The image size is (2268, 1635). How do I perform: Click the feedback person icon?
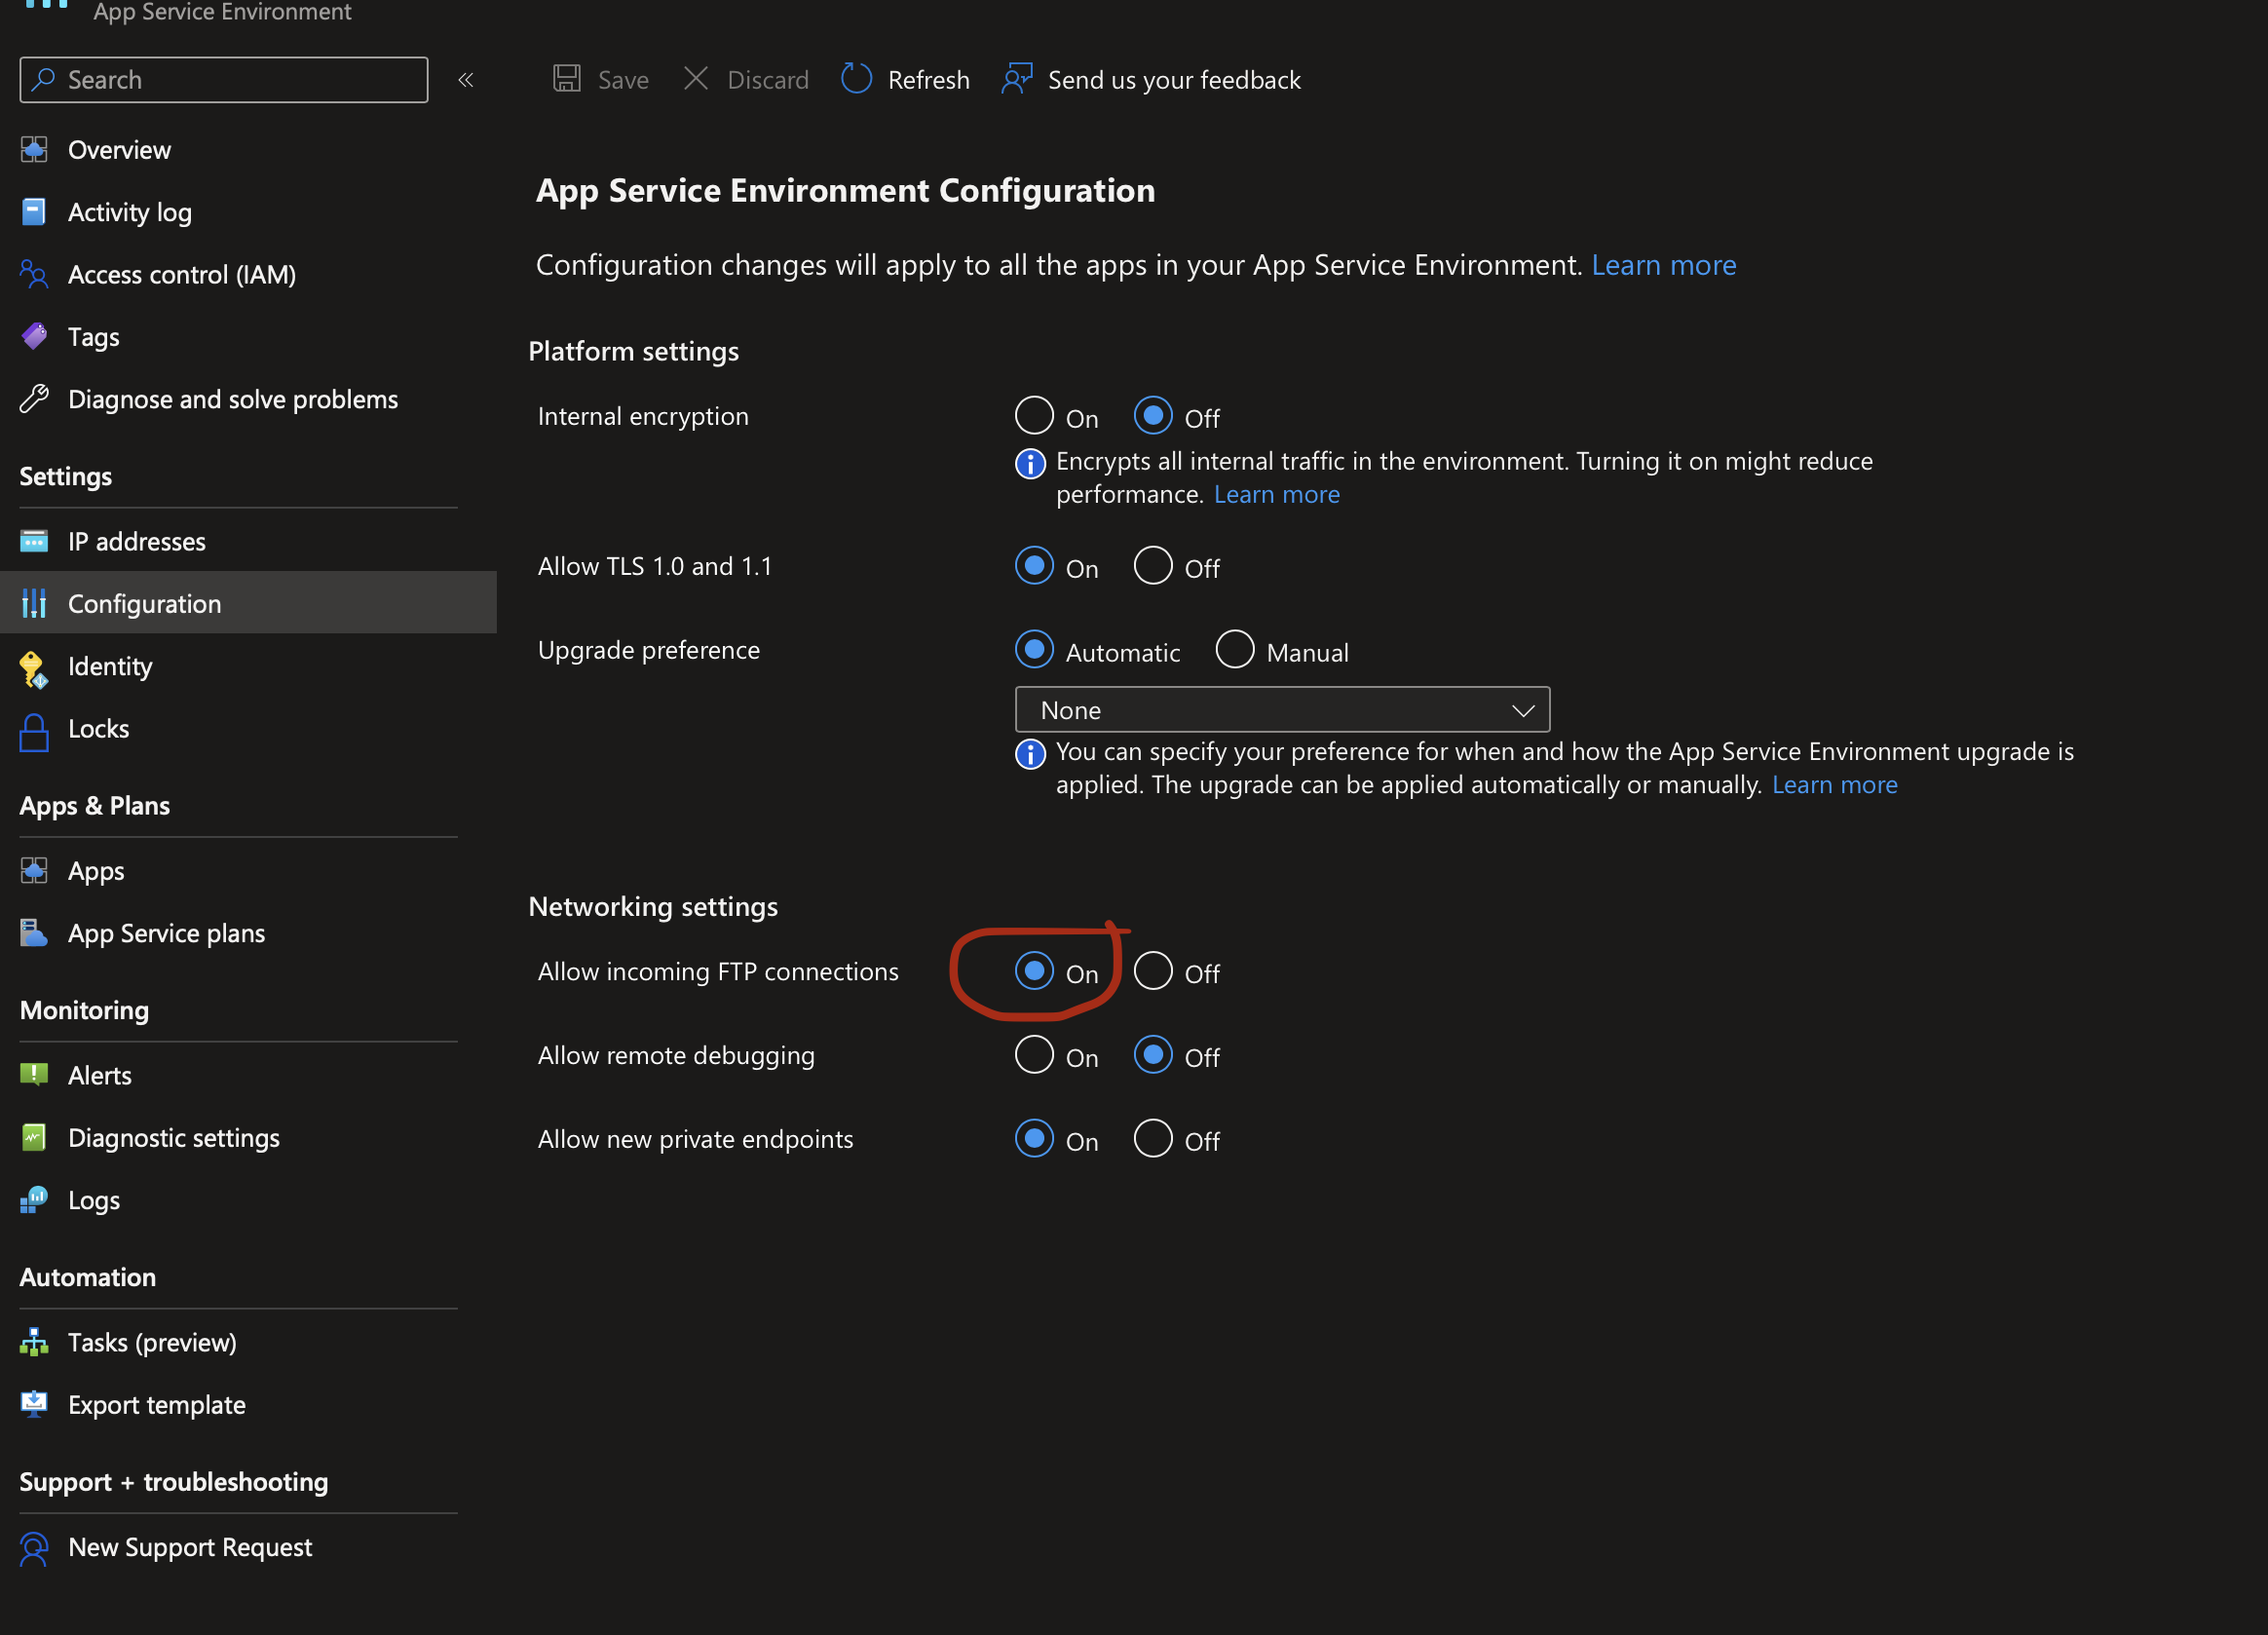(1016, 79)
